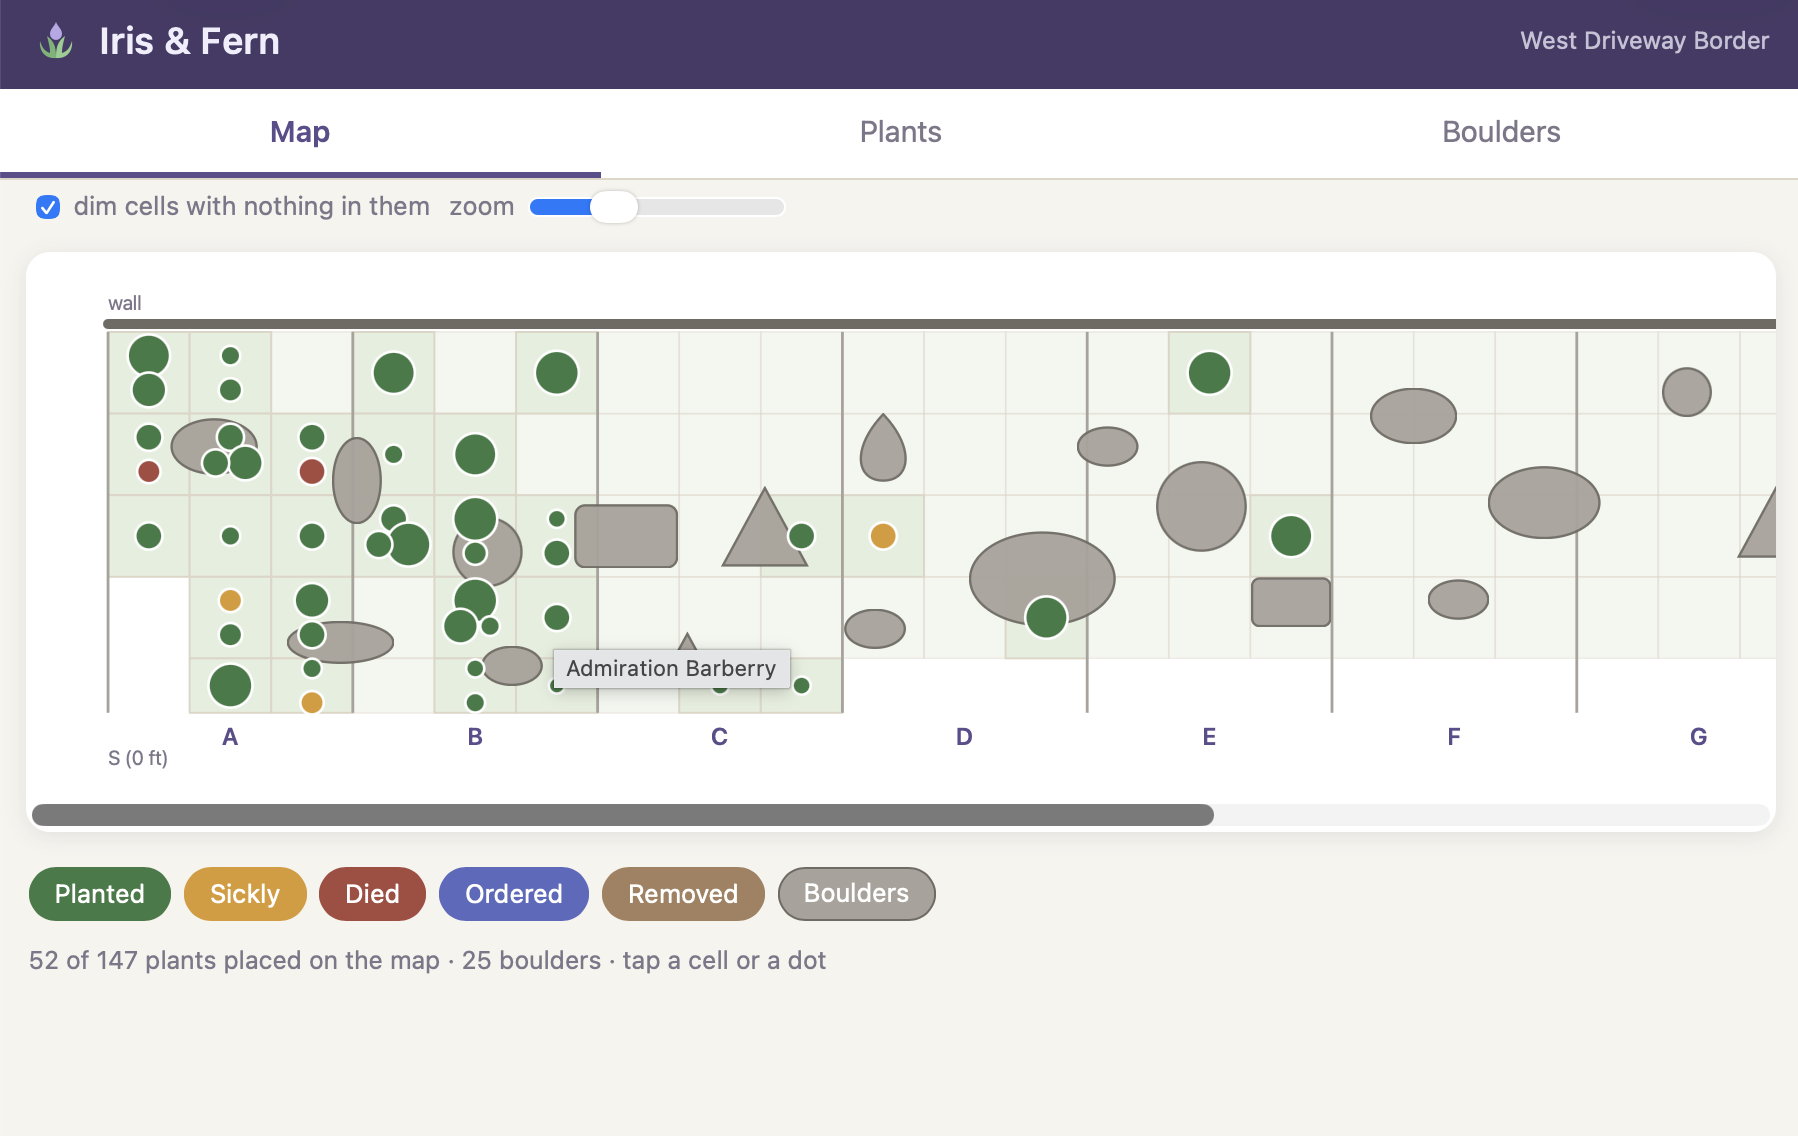
Task: Click the zoom slider handle
Action: (x=614, y=207)
